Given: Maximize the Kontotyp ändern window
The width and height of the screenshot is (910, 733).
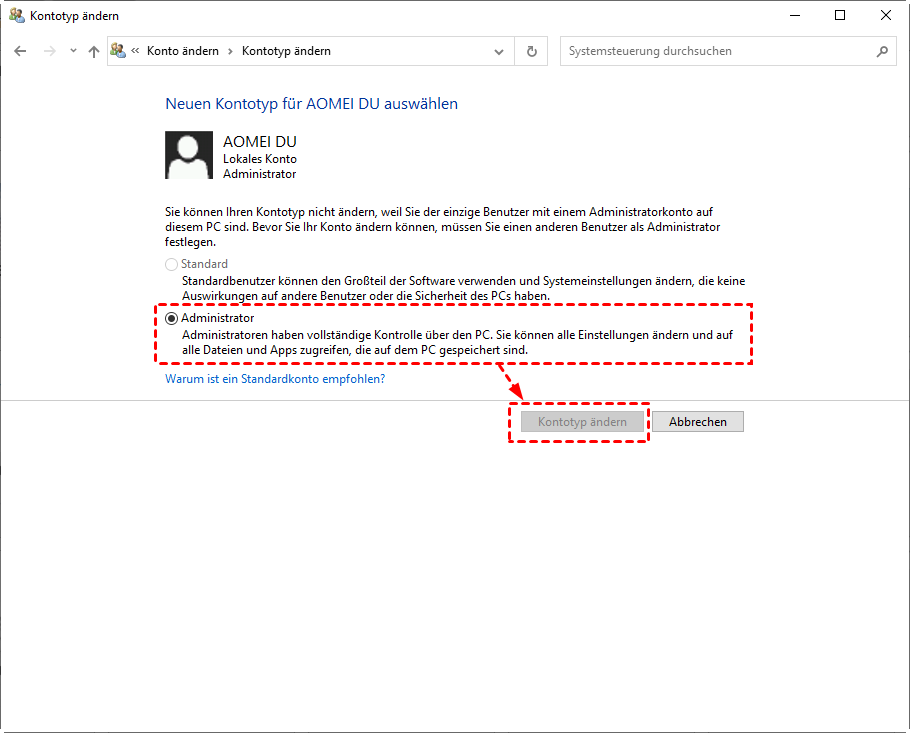Looking at the screenshot, I should [840, 16].
